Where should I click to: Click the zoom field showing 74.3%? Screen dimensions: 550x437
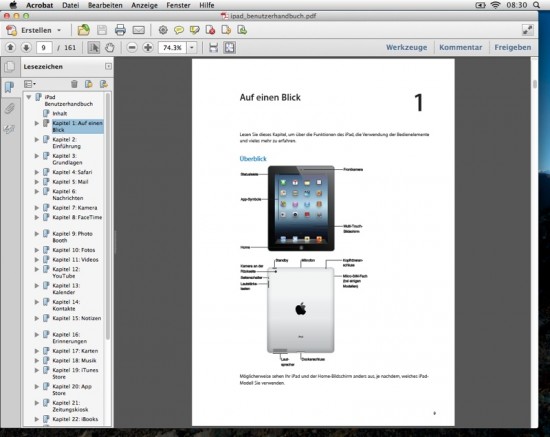pyautogui.click(x=172, y=47)
